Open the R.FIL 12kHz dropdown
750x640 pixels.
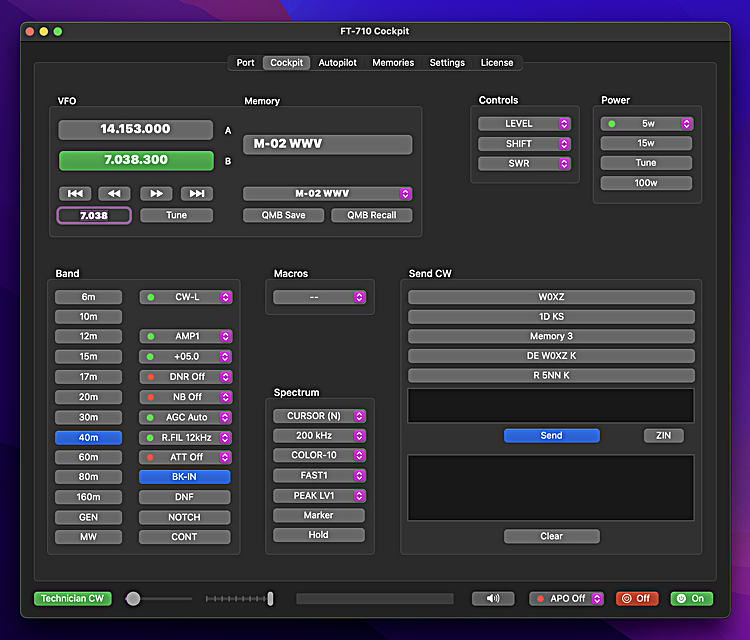click(186, 438)
